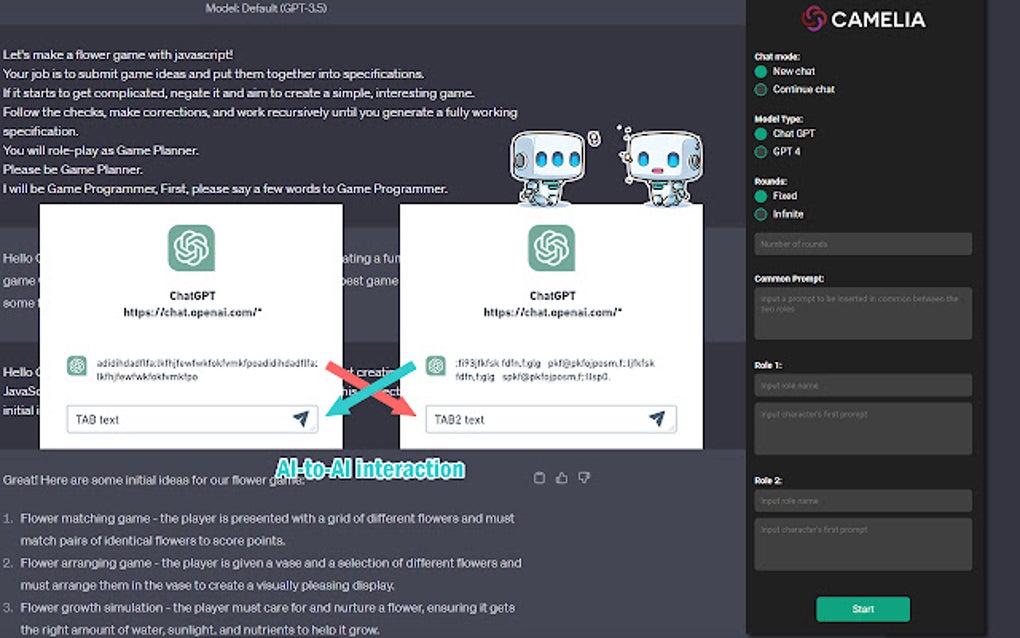Click the Common Prompt text area
Viewport: 1020px width, 638px height.
tap(862, 313)
